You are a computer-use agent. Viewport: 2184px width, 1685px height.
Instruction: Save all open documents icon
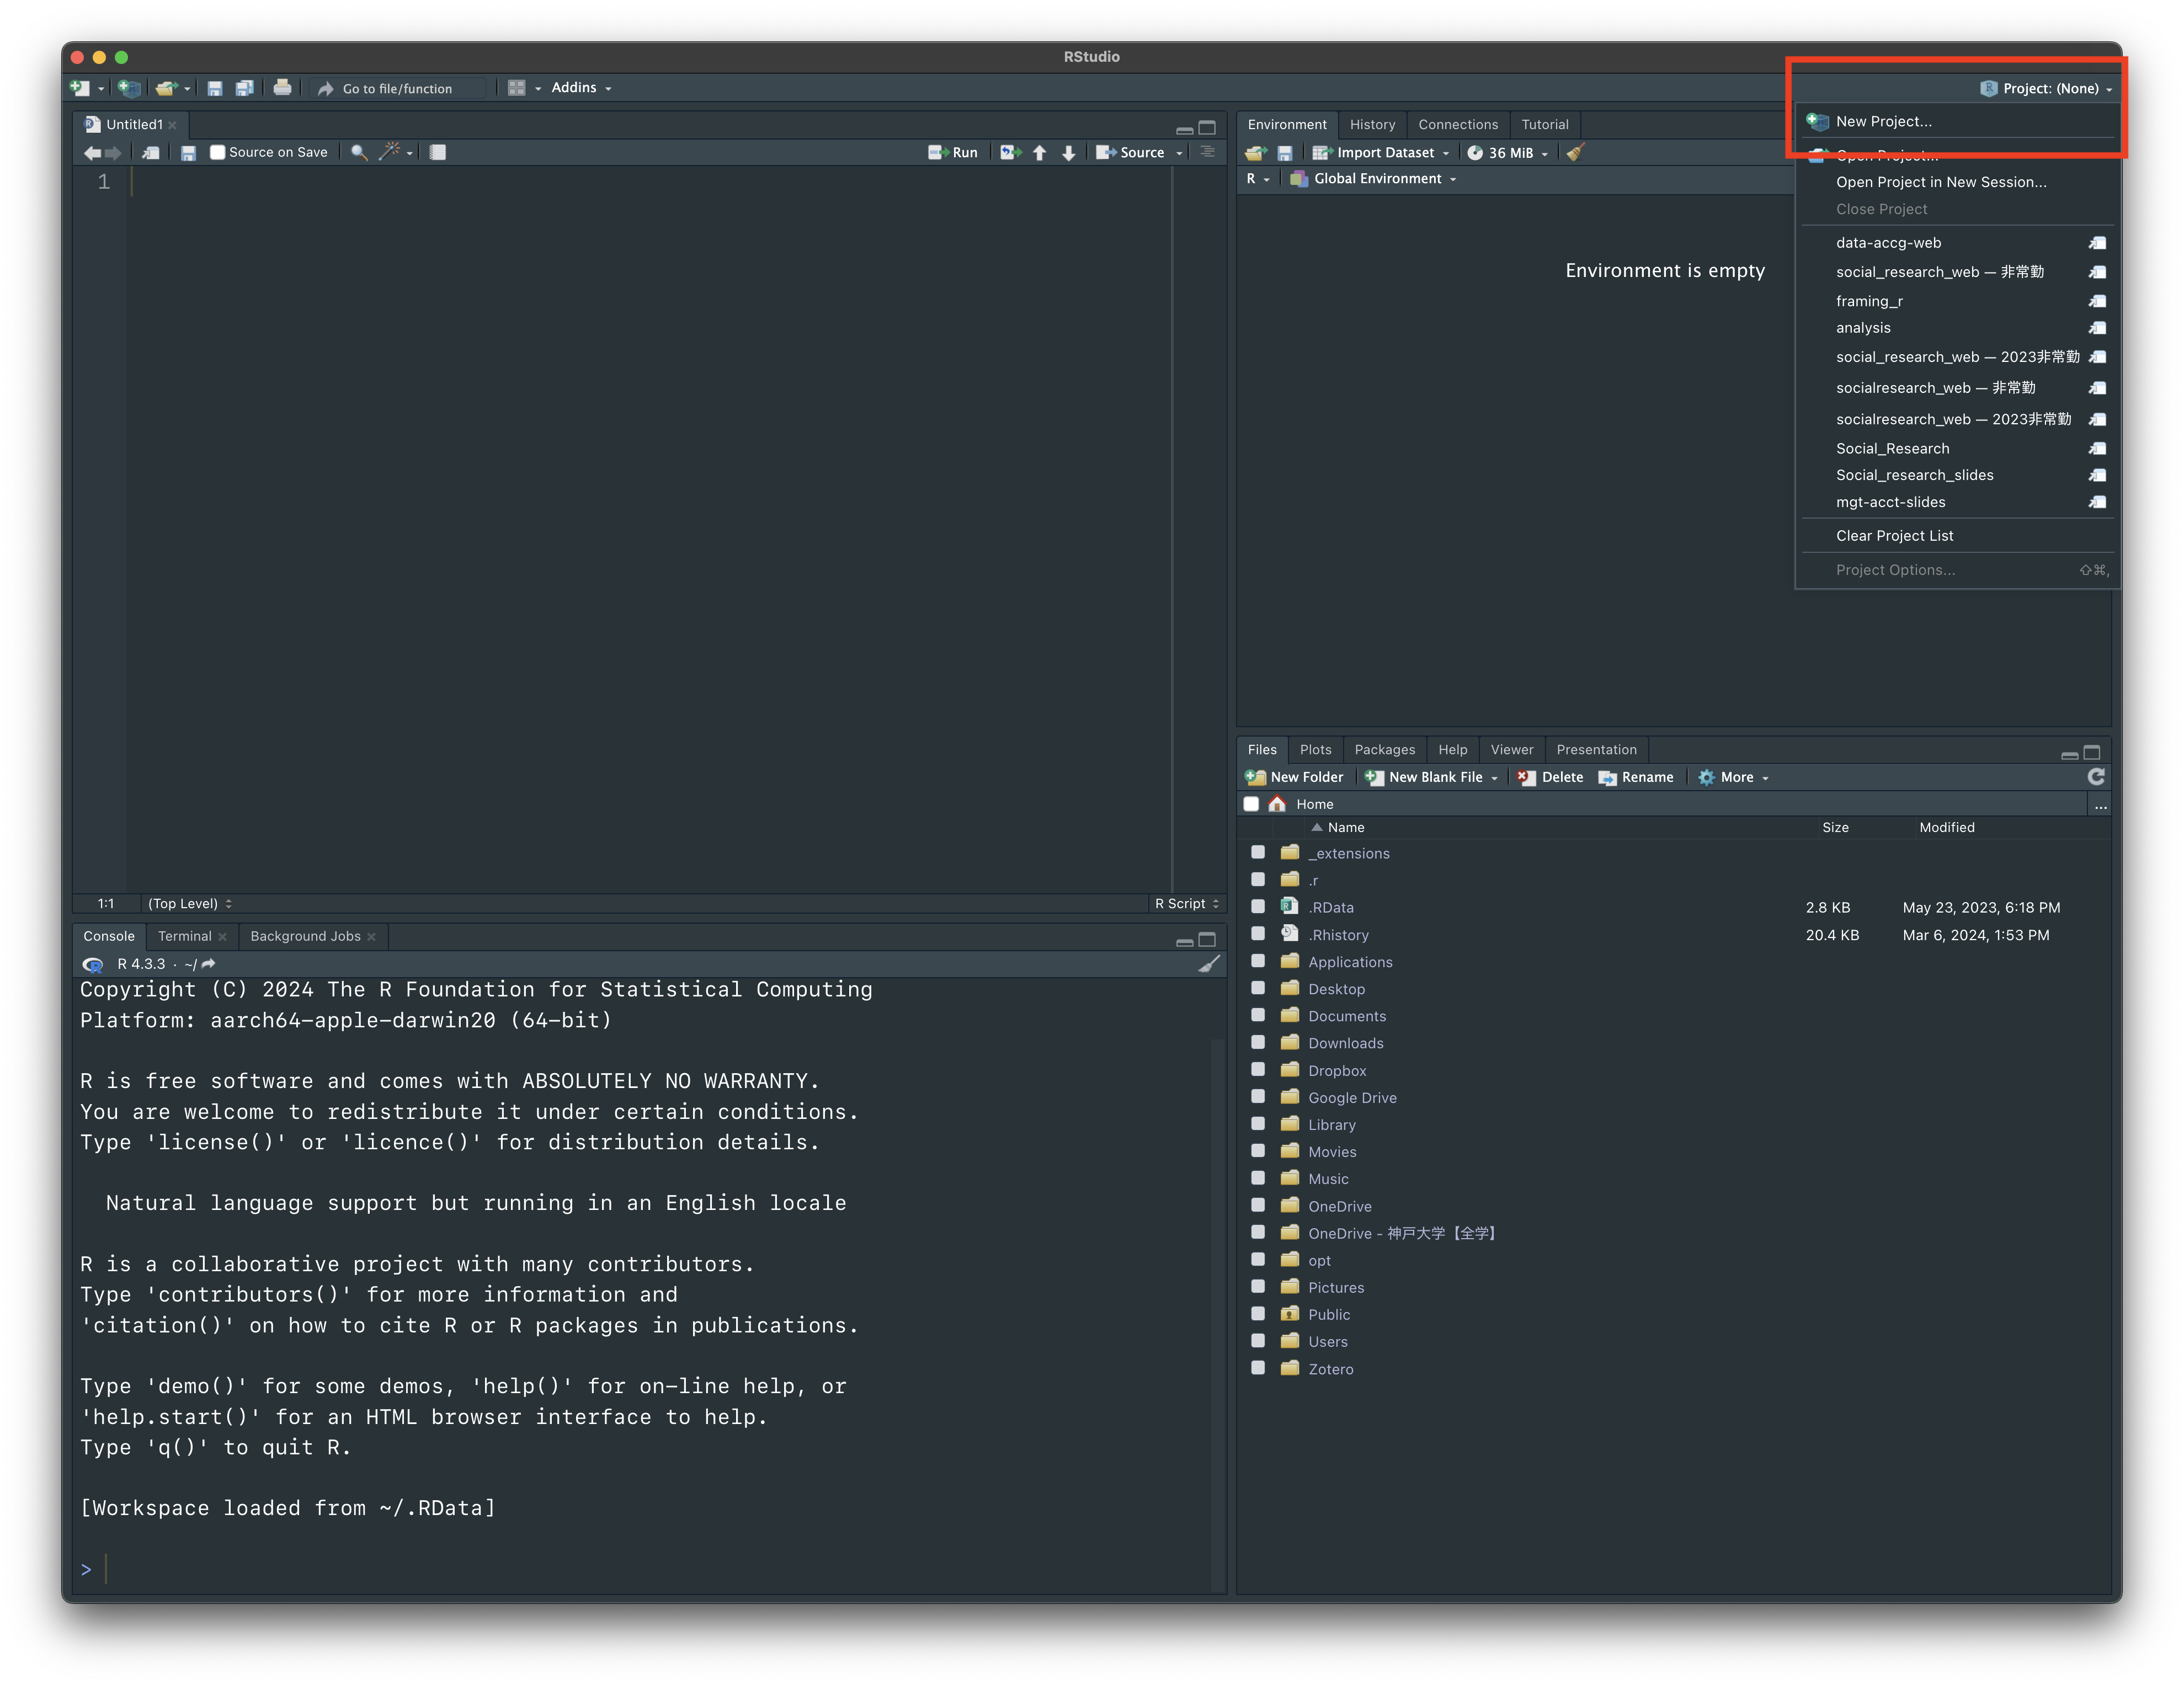(244, 88)
